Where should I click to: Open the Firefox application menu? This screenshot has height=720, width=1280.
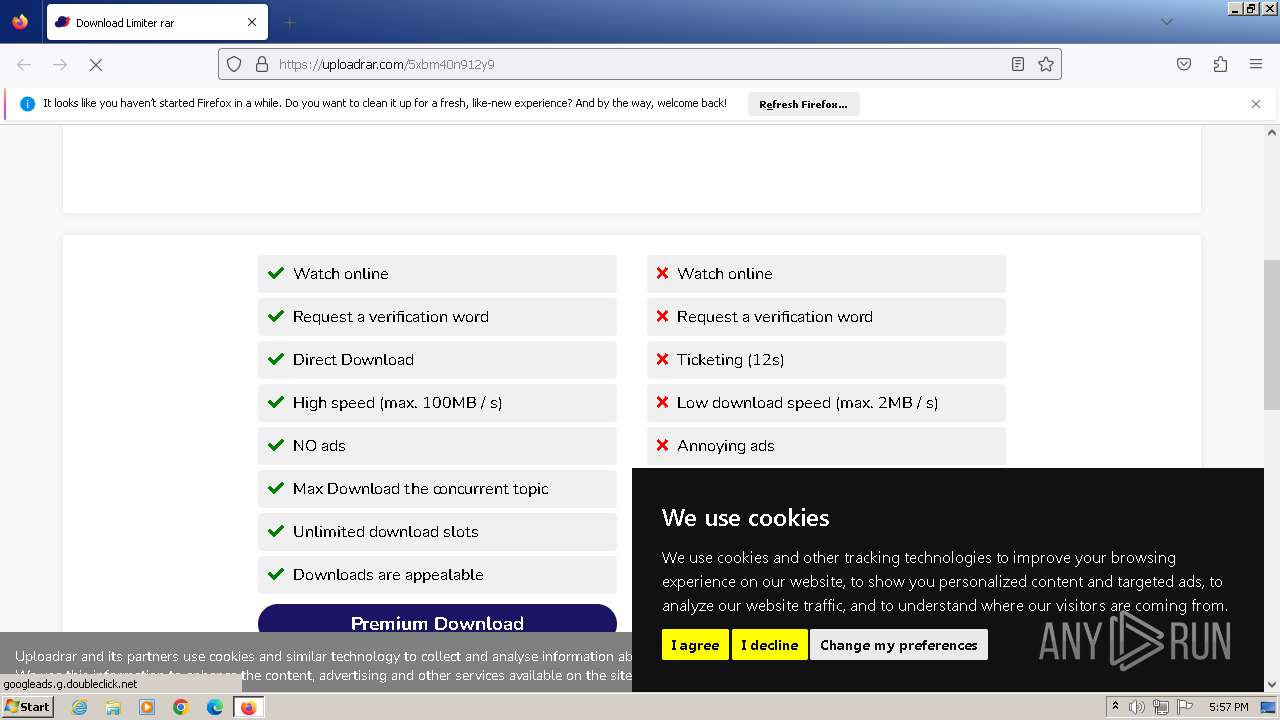click(x=1256, y=64)
